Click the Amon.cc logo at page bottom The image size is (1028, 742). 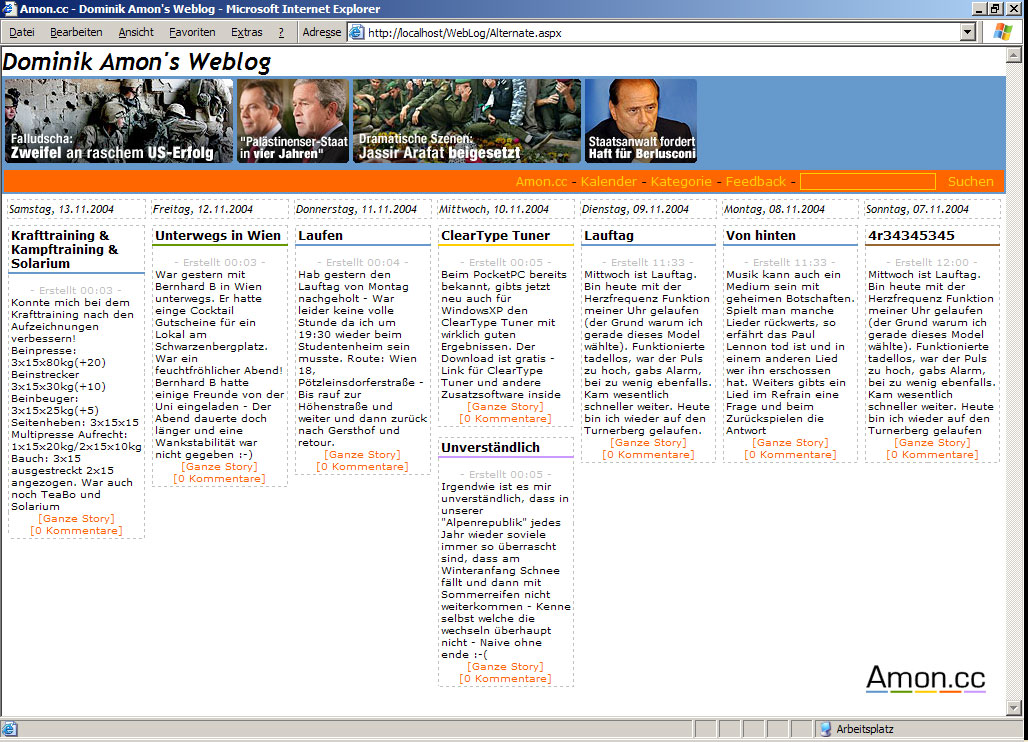pos(926,678)
